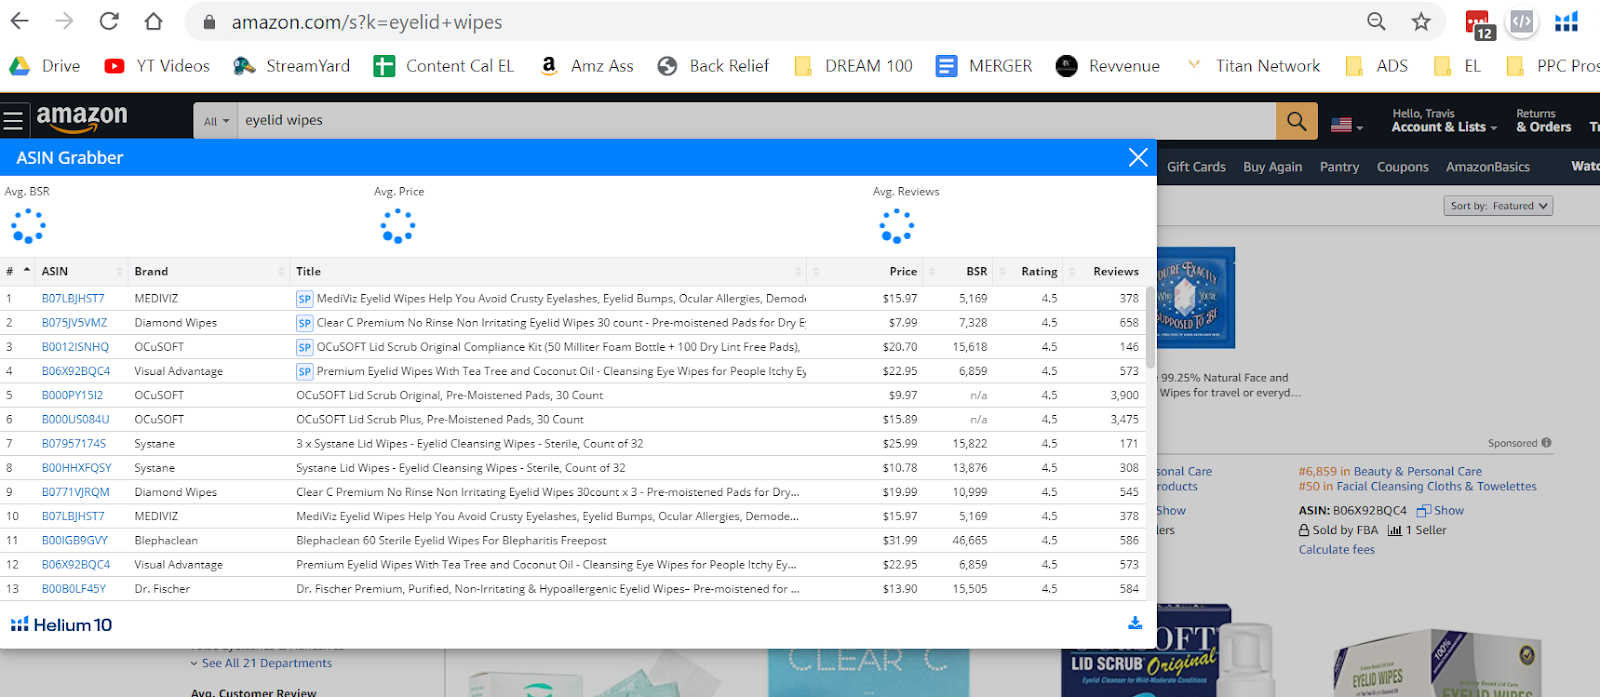
Task: Reload the current page
Action: pos(109,21)
